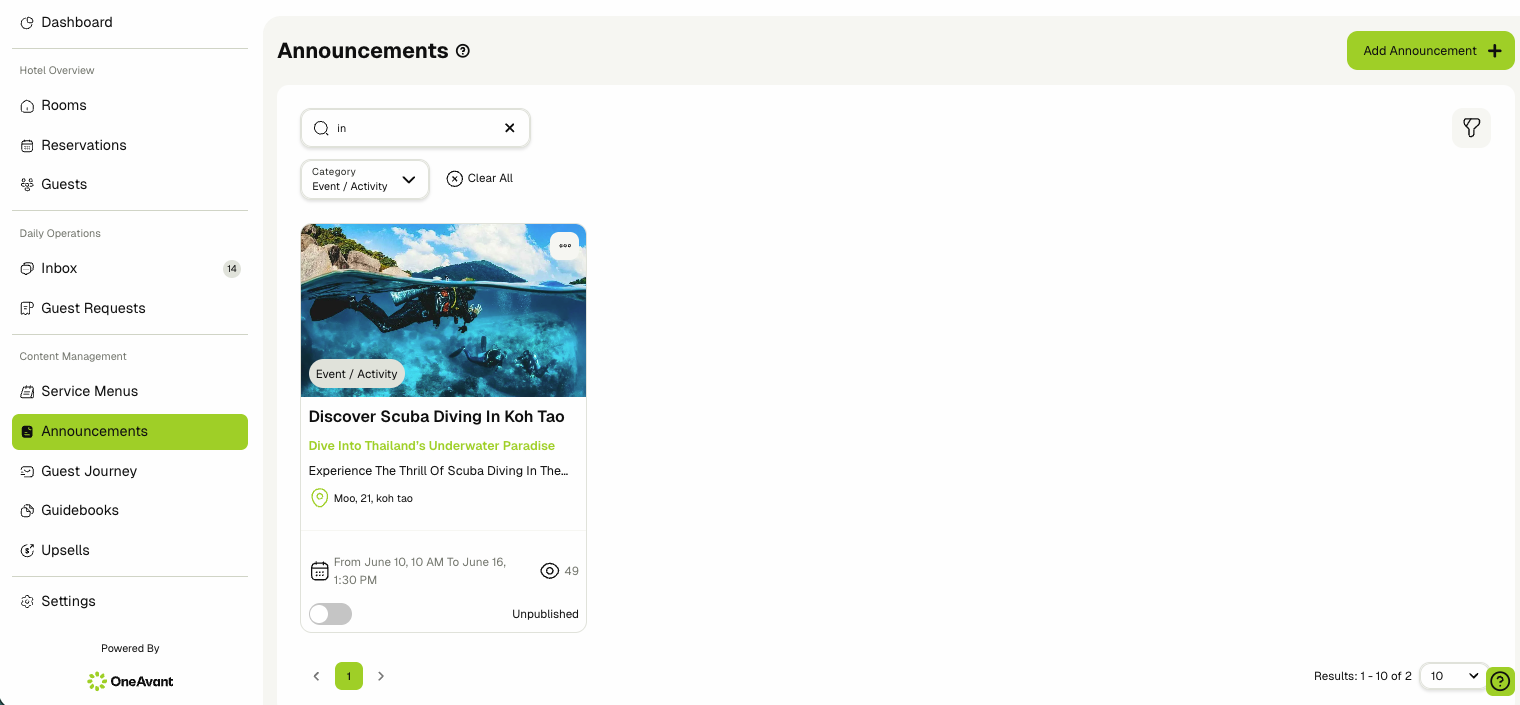Go to previous page arrow
1520x705 pixels.
point(316,676)
